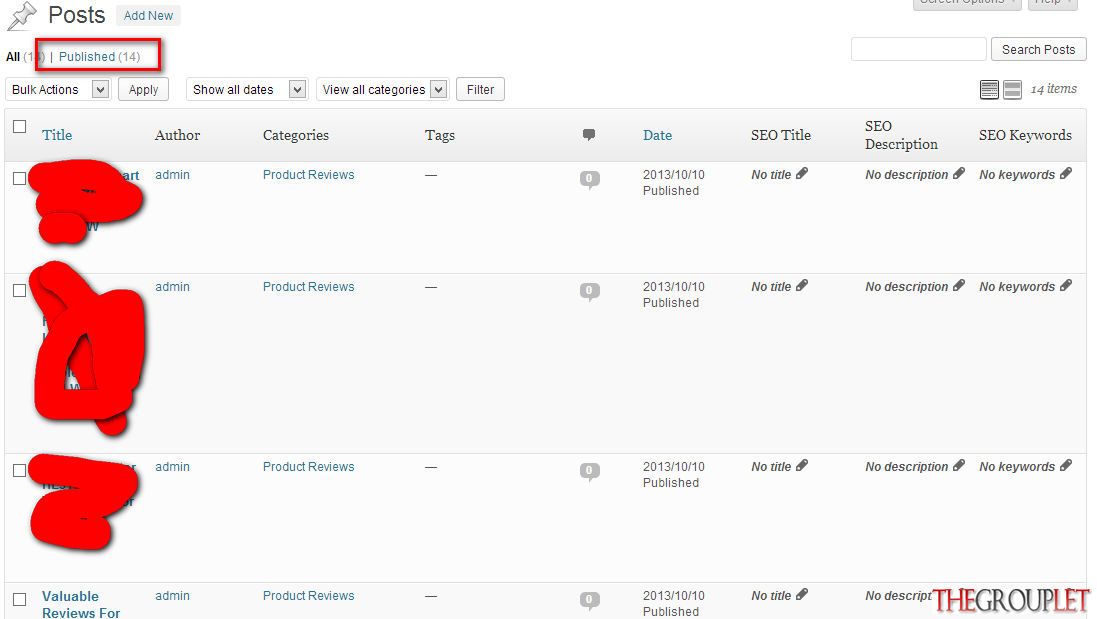The height and width of the screenshot is (619, 1097).
Task: Check the second post row's checkbox
Action: click(20, 290)
